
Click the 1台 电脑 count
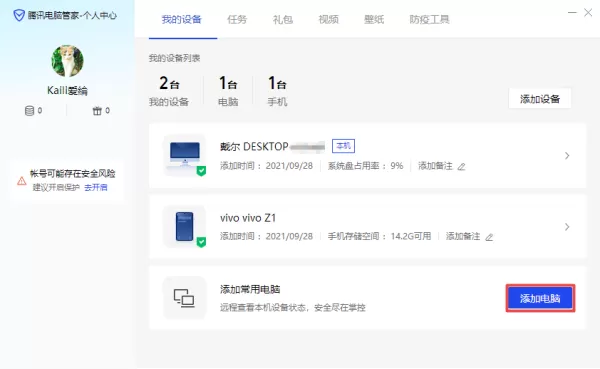click(228, 91)
